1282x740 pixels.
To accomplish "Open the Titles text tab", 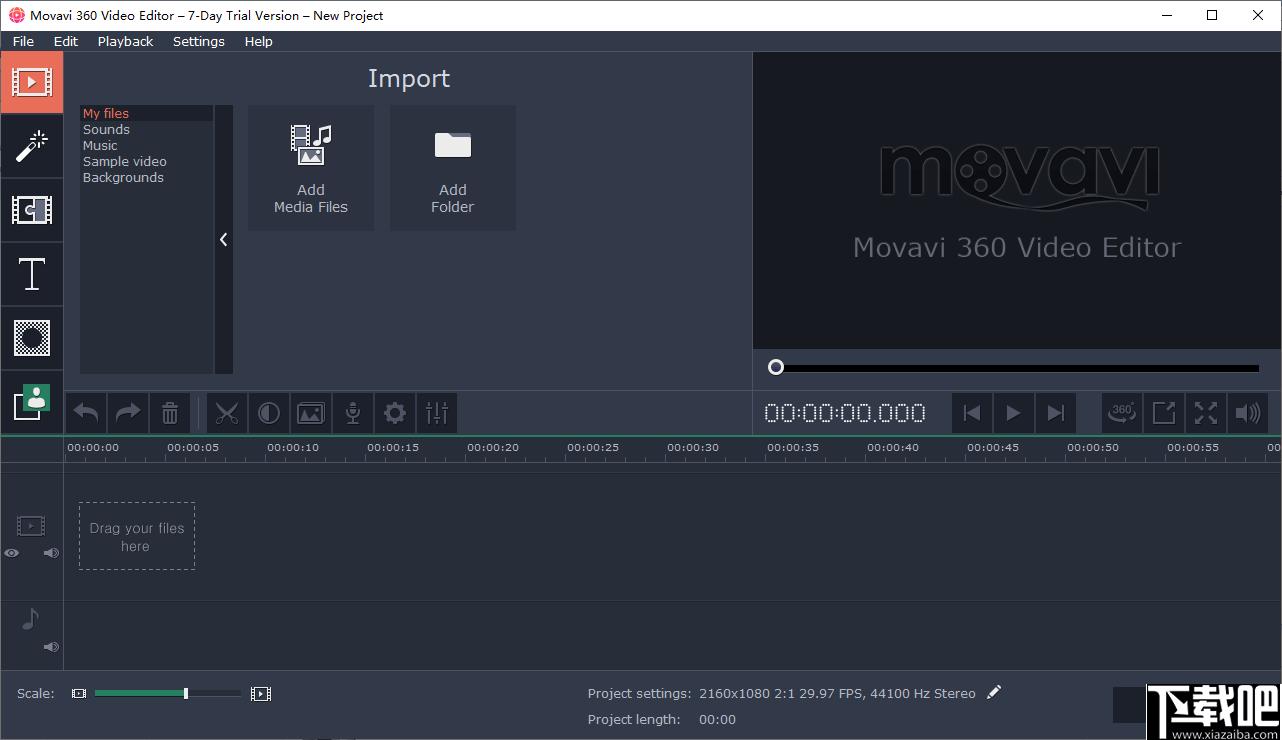I will [x=32, y=274].
